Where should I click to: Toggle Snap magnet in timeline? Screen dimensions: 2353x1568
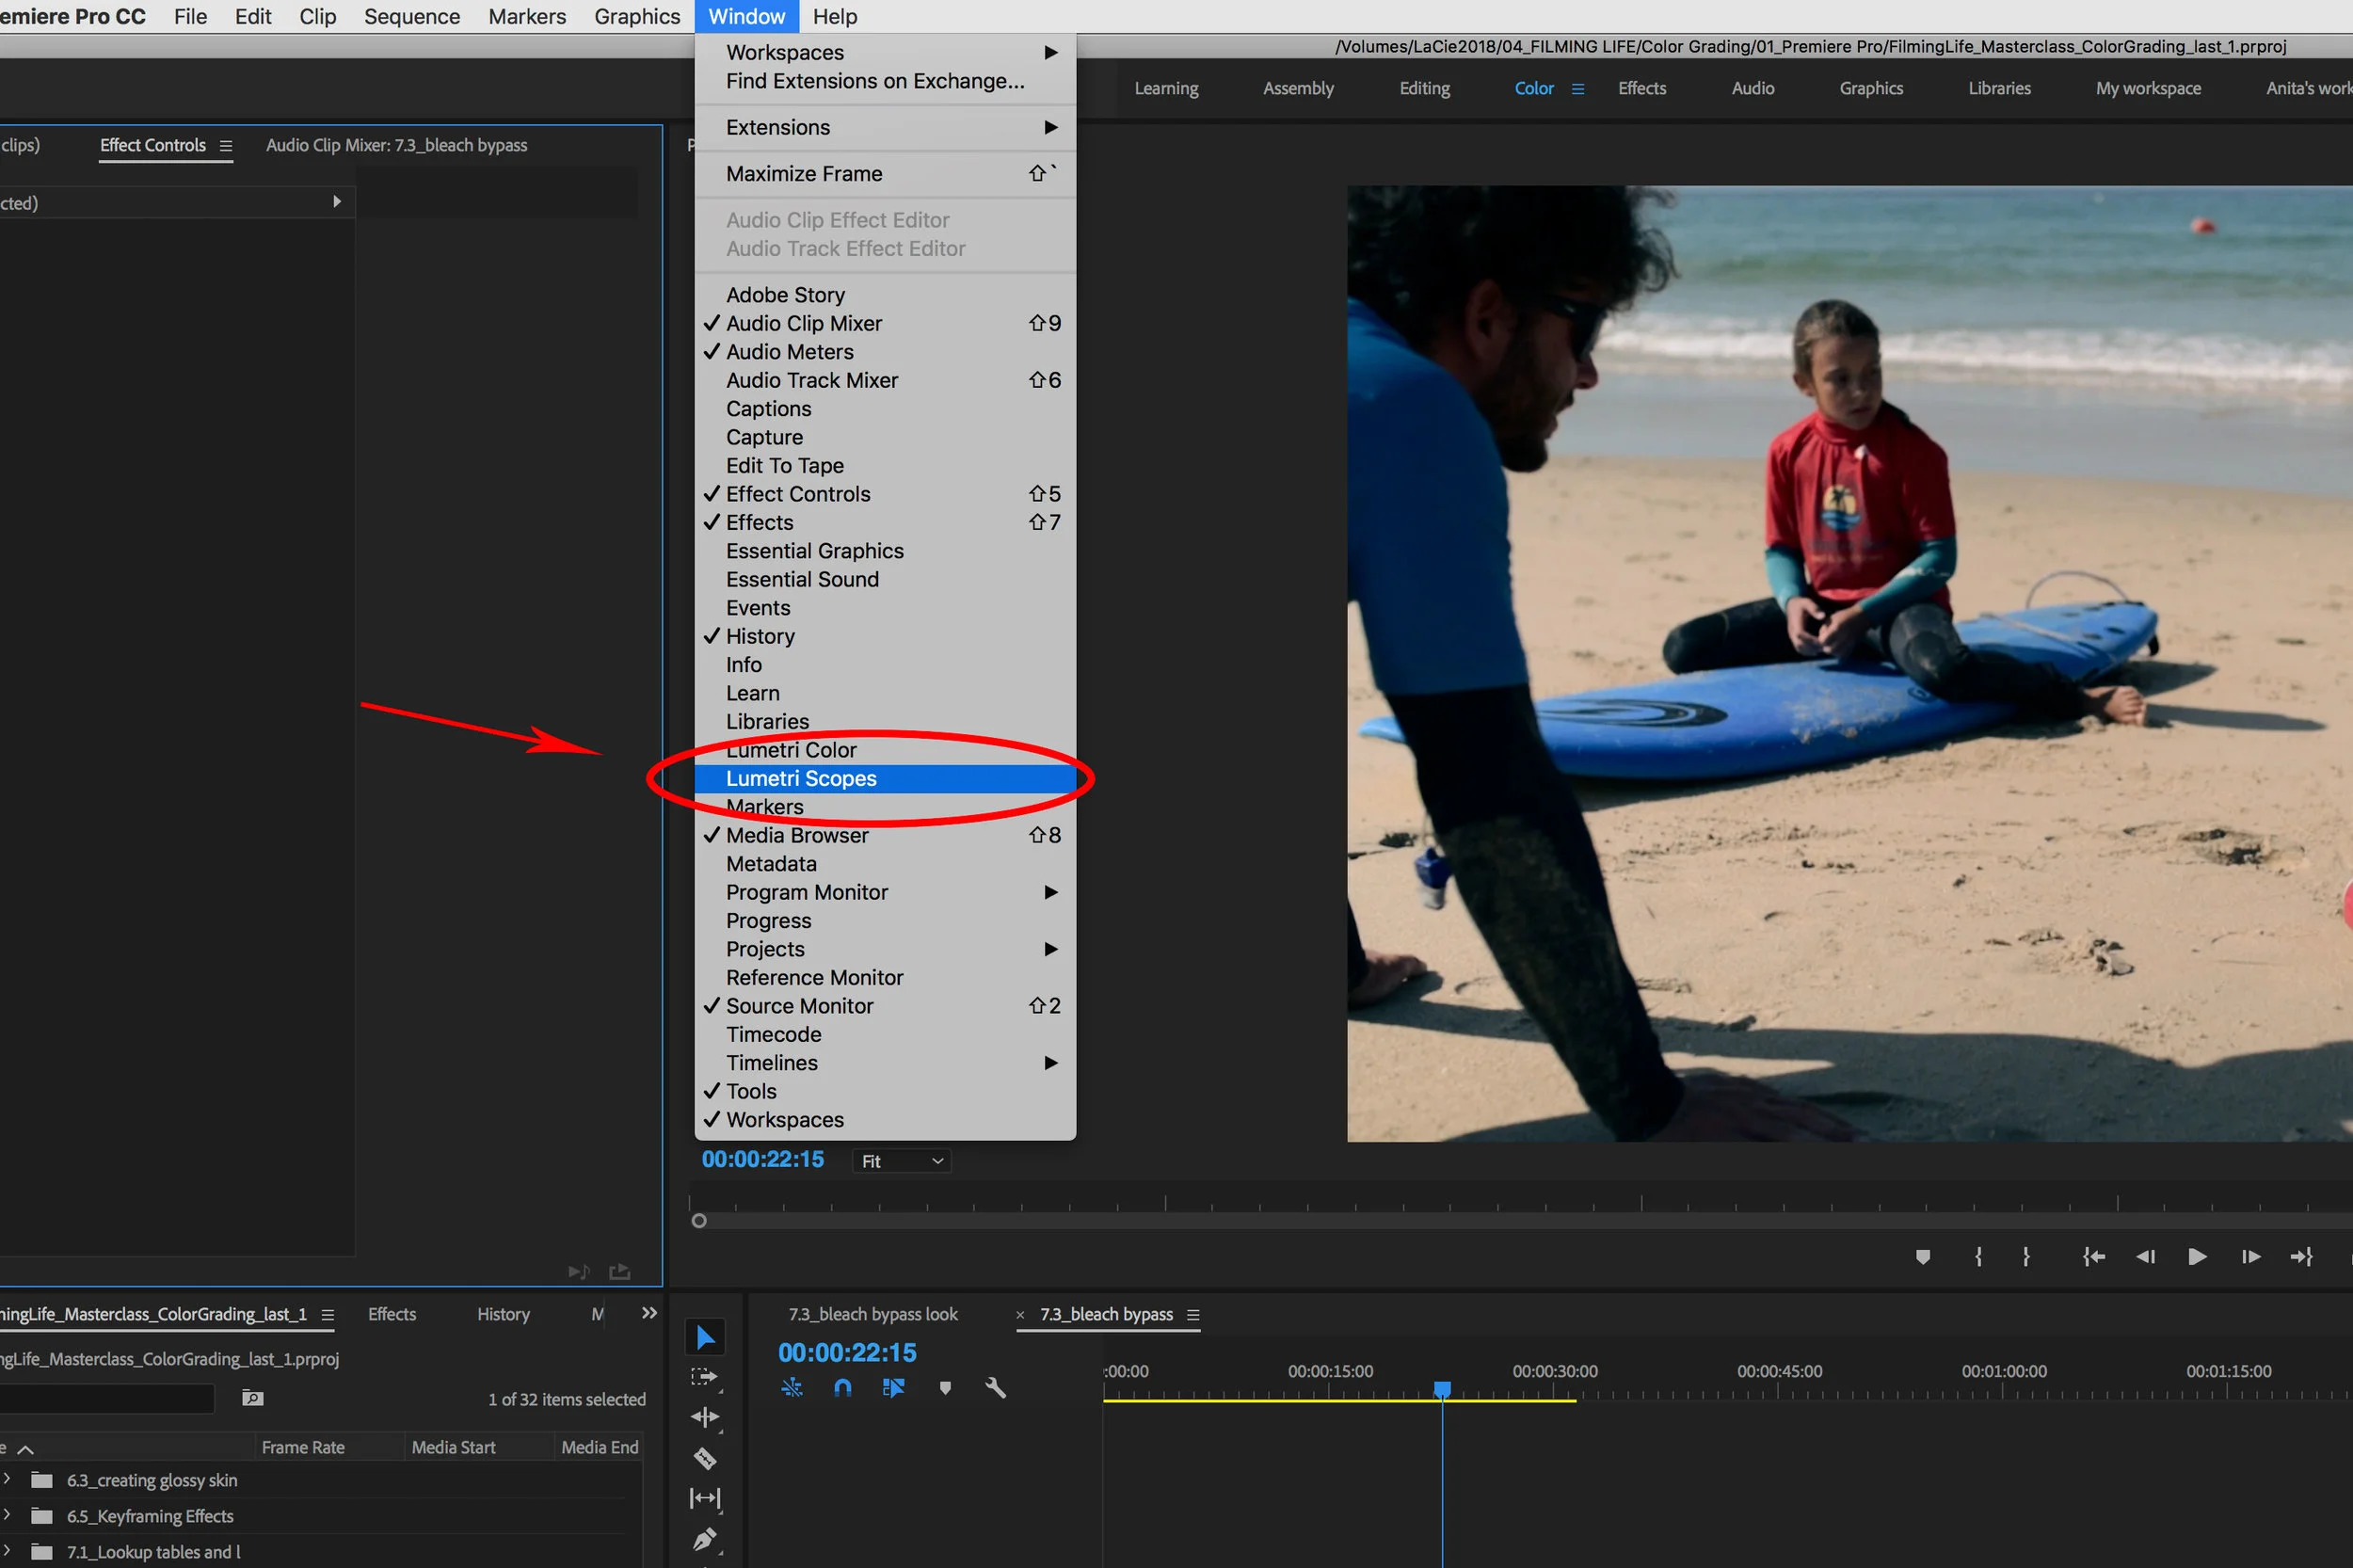(842, 1387)
